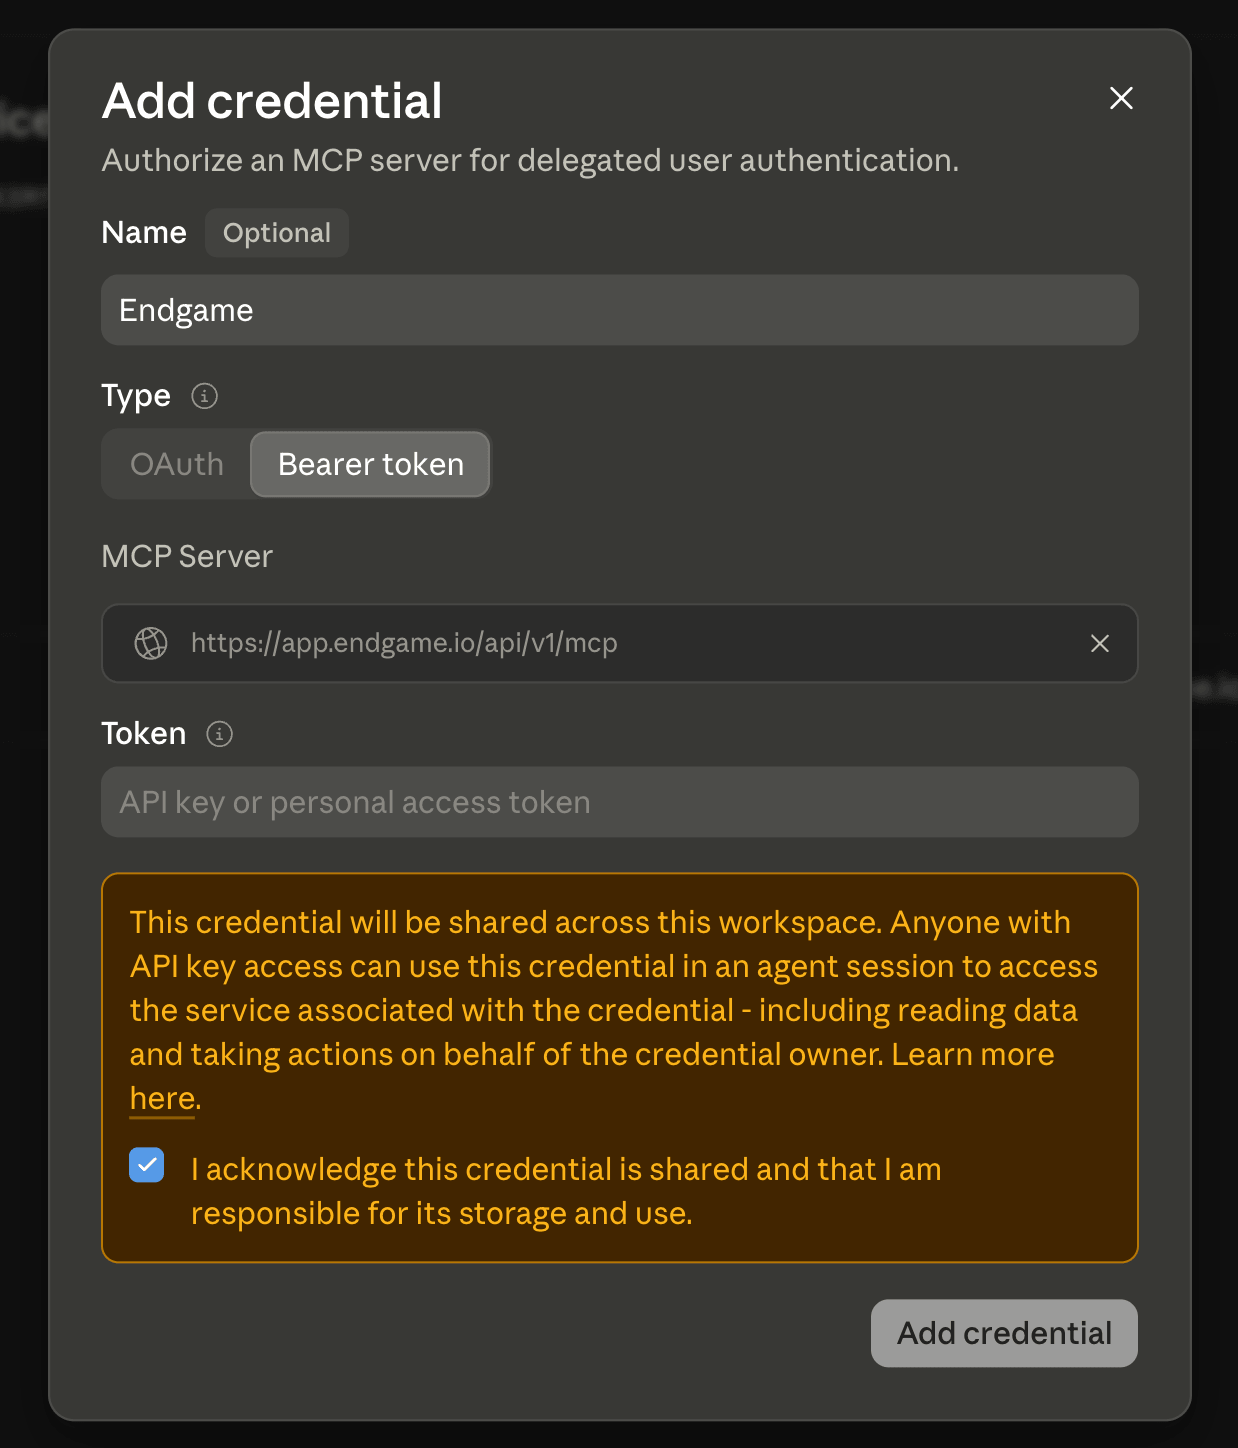Image resolution: width=1238 pixels, height=1448 pixels.
Task: Click the MCP Server label
Action: click(x=187, y=556)
